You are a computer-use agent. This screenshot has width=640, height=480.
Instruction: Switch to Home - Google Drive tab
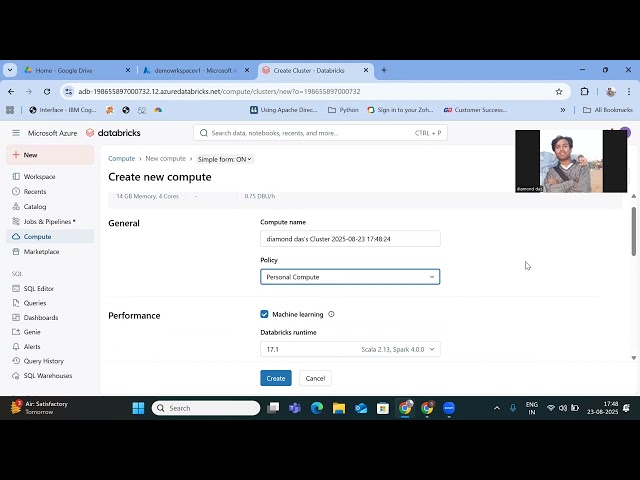[x=78, y=70]
